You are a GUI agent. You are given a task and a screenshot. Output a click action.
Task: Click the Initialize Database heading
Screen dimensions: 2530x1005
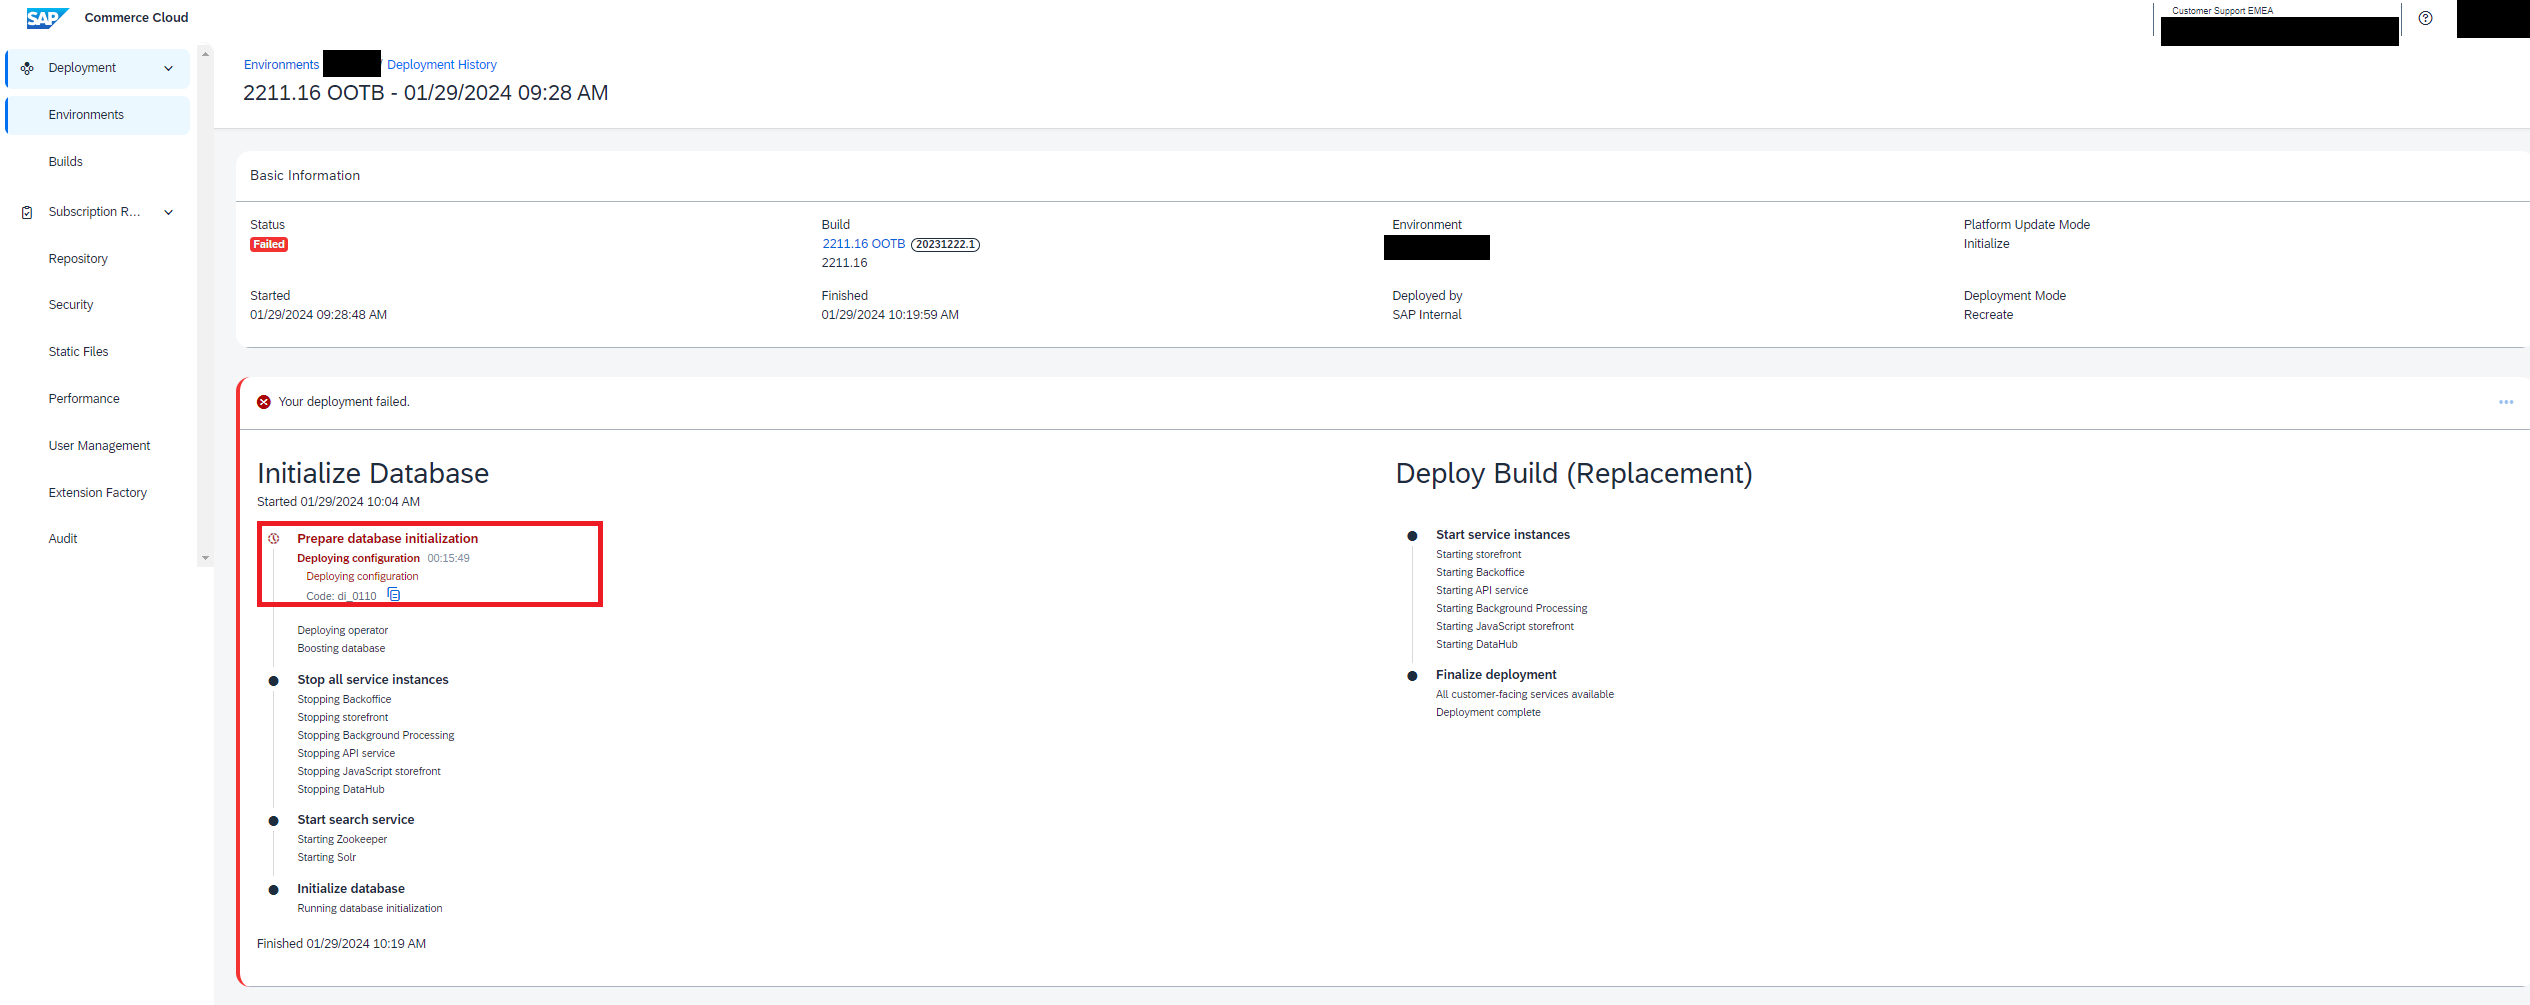tap(373, 473)
